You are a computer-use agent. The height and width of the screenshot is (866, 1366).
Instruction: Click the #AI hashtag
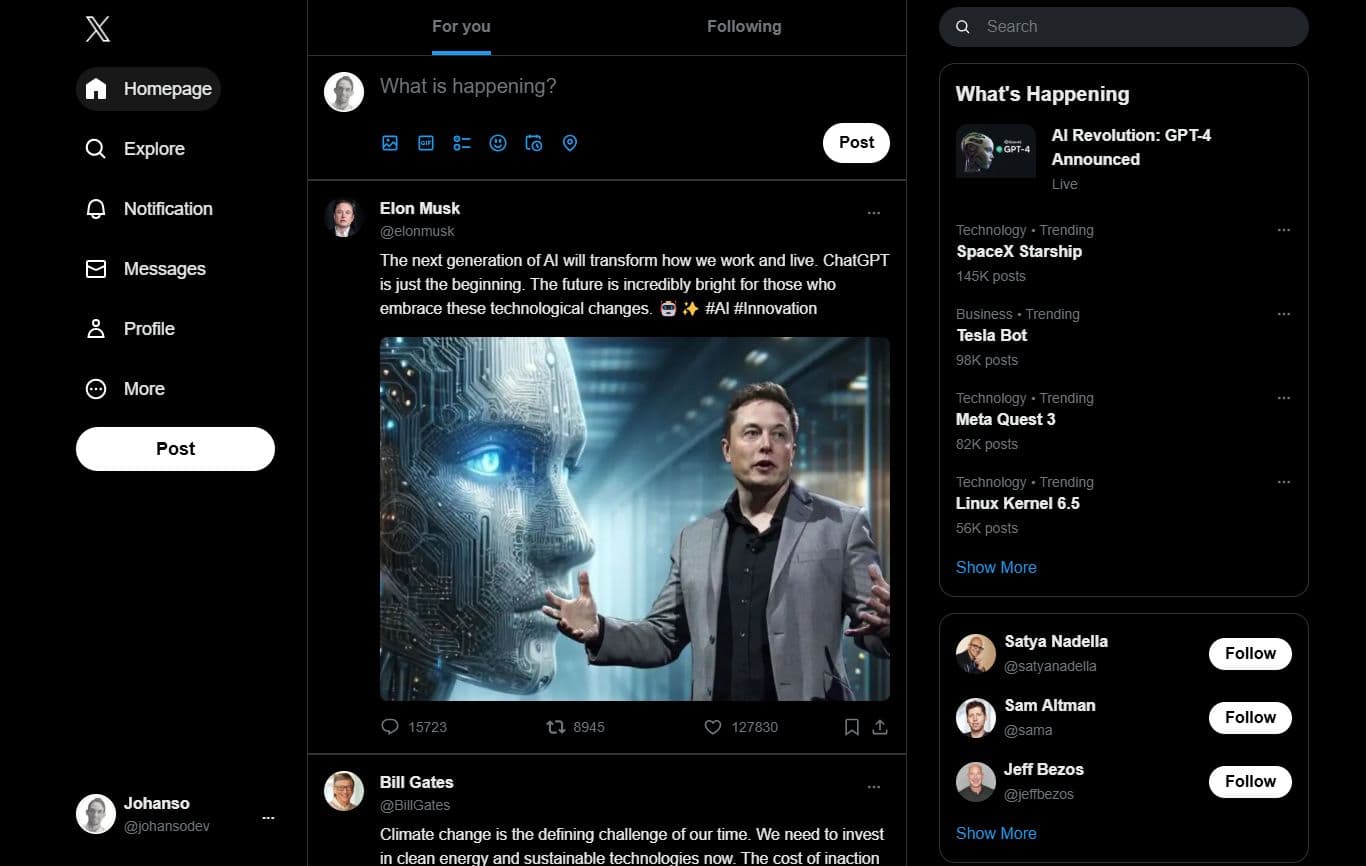click(717, 309)
